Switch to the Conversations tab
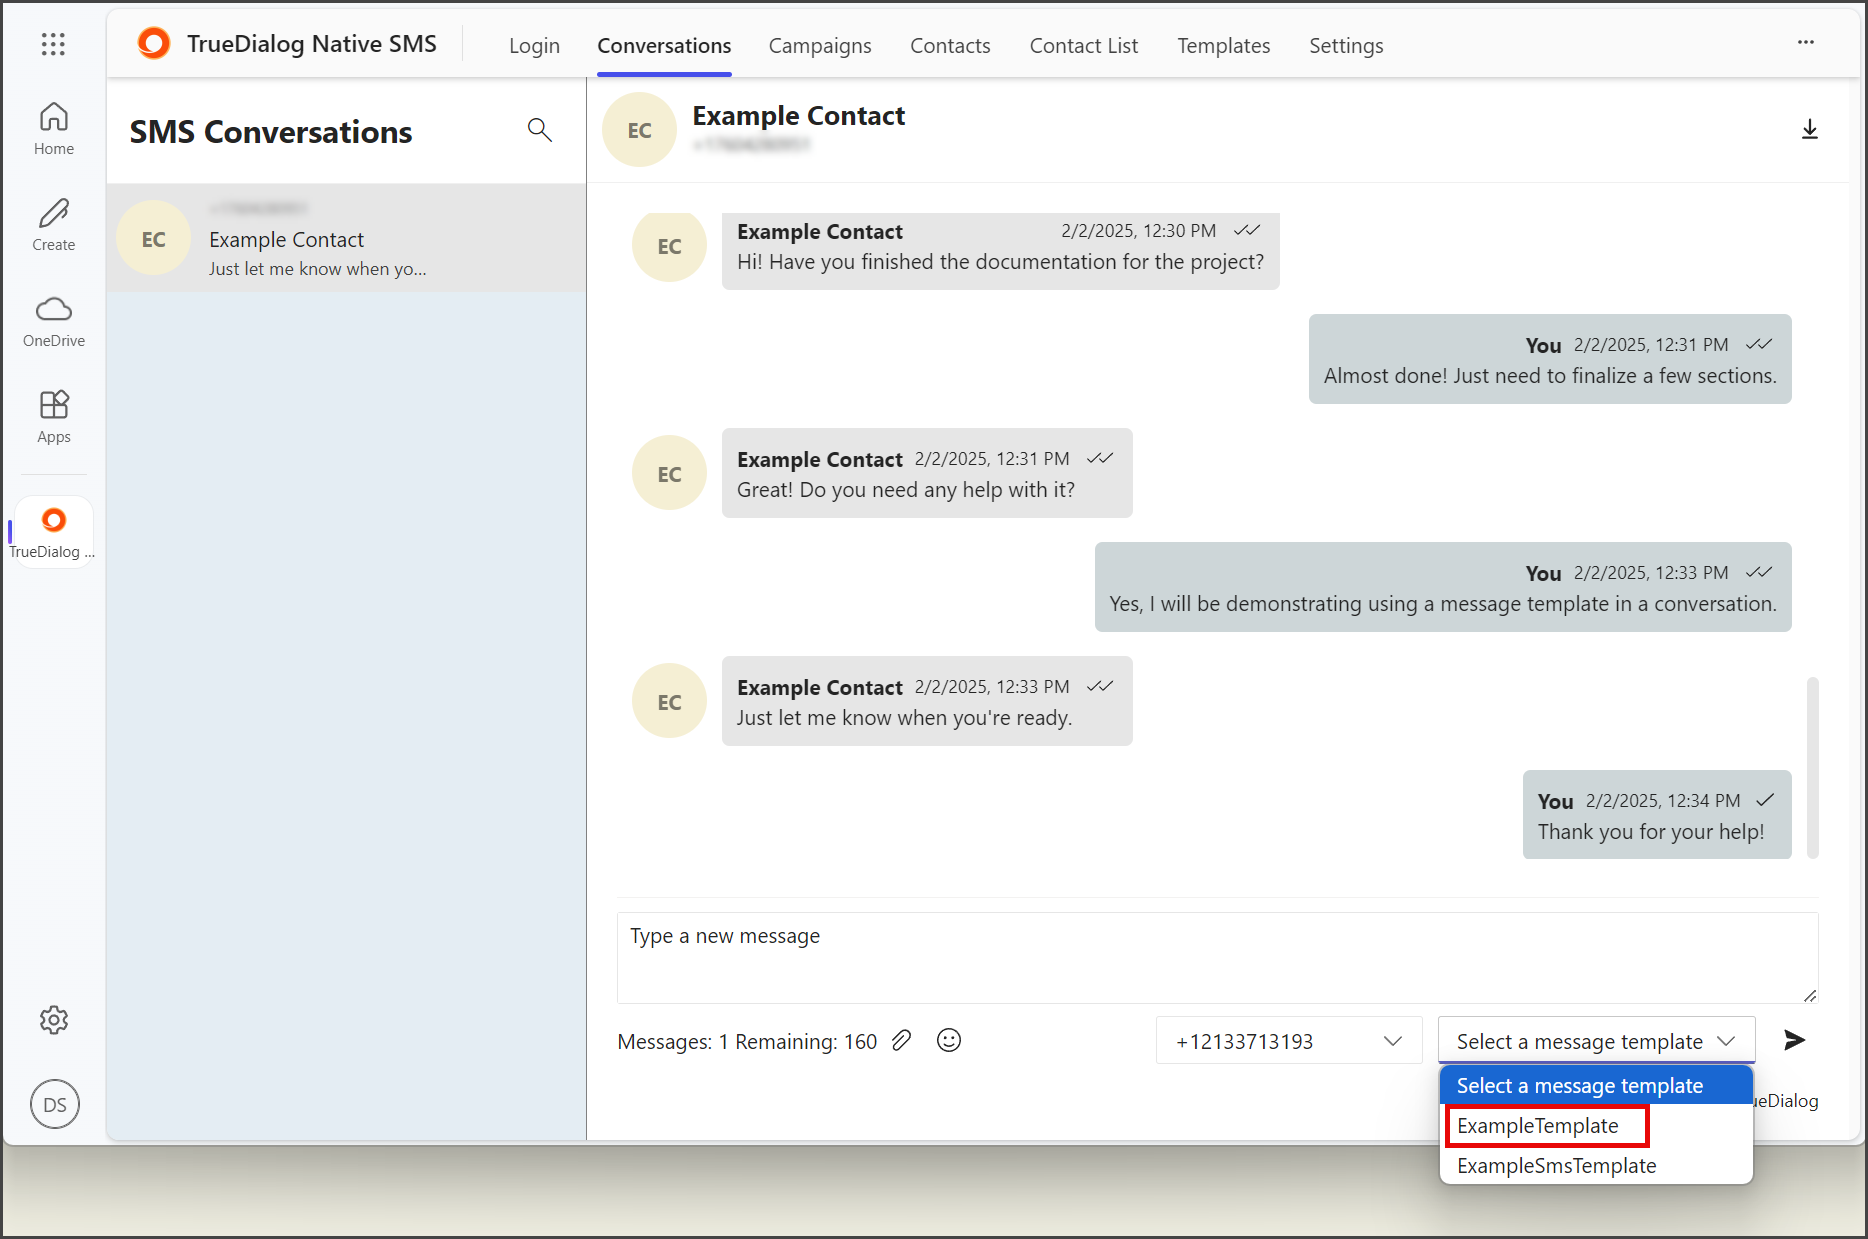The image size is (1868, 1239). tap(664, 46)
